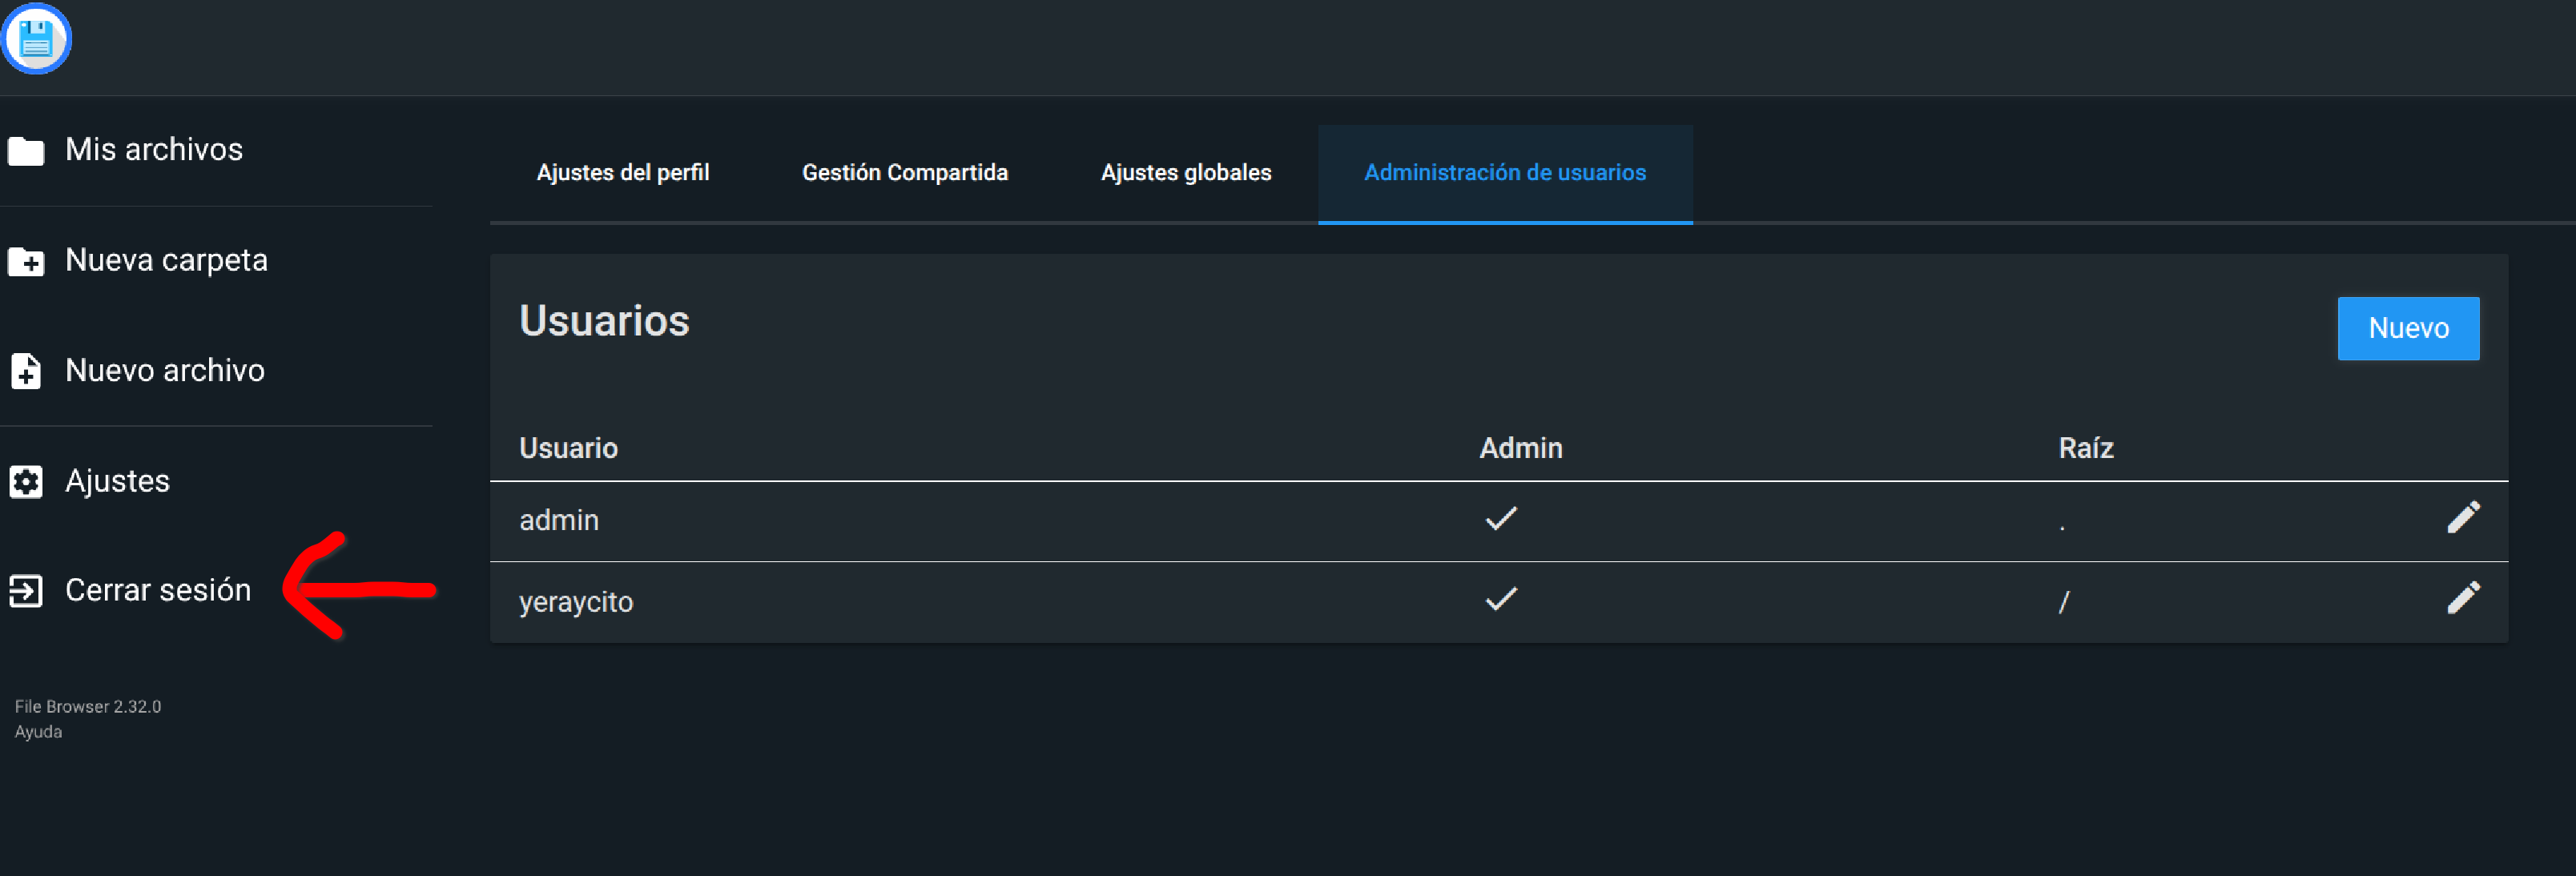Viewport: 2576px width, 876px height.
Task: Open the Ajustes del perfil tab
Action: (x=622, y=173)
